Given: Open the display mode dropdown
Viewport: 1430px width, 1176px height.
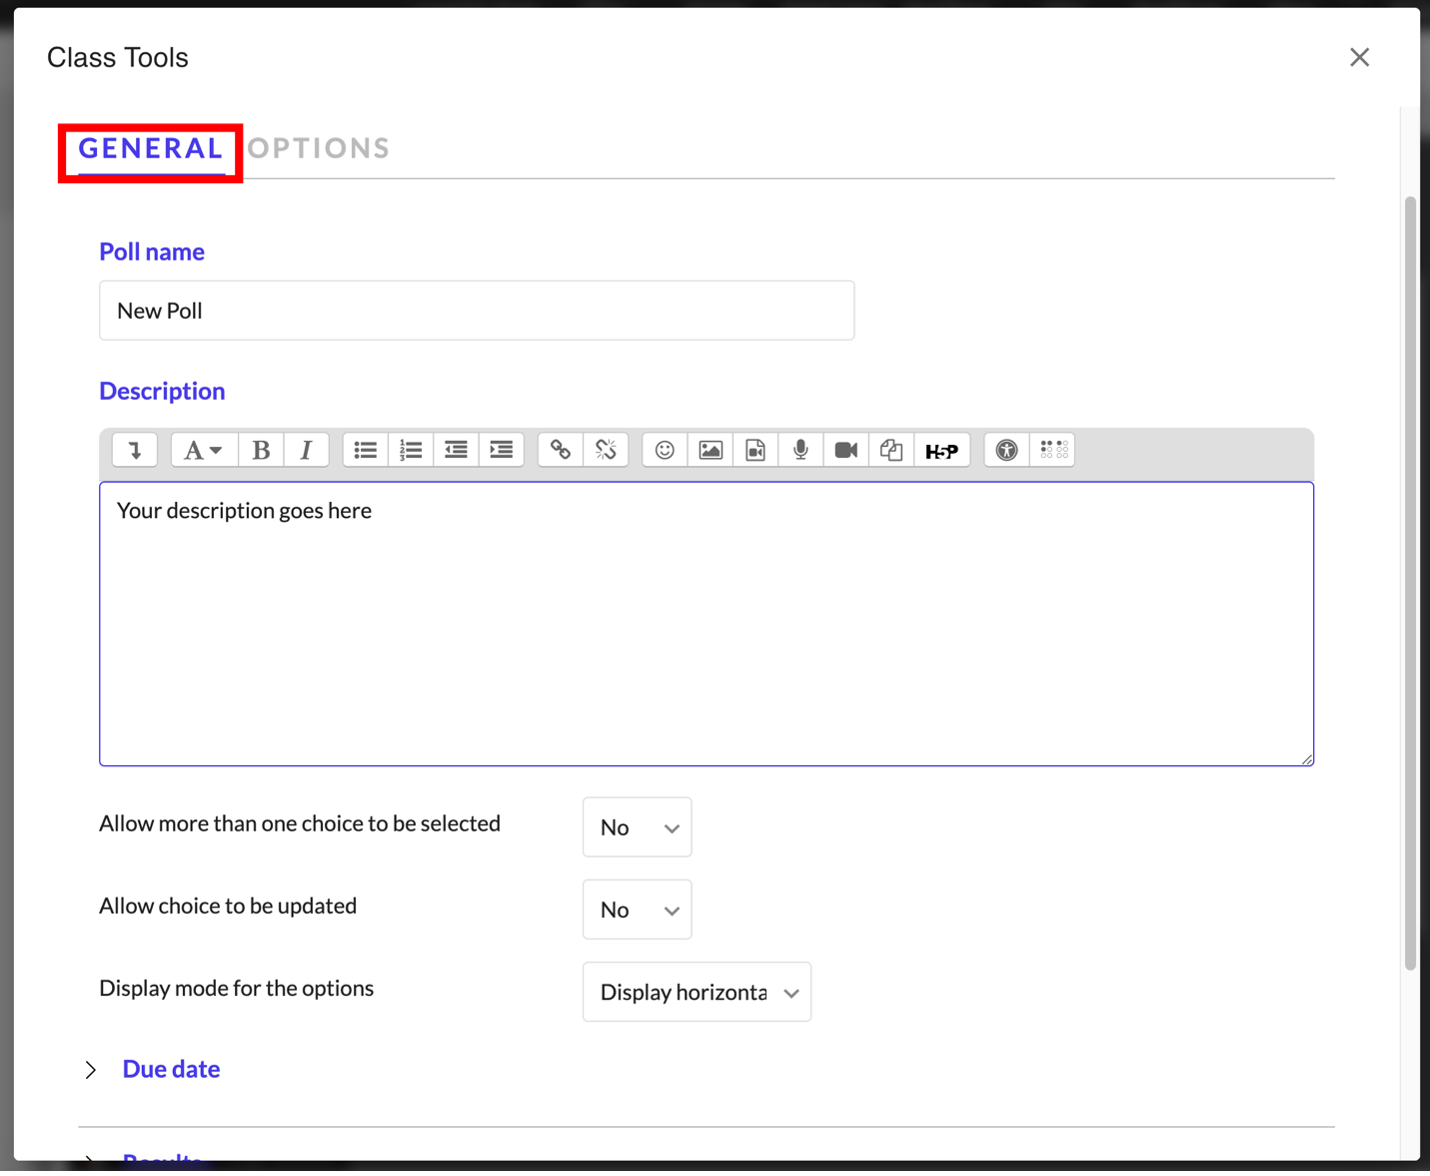Looking at the screenshot, I should click(697, 992).
